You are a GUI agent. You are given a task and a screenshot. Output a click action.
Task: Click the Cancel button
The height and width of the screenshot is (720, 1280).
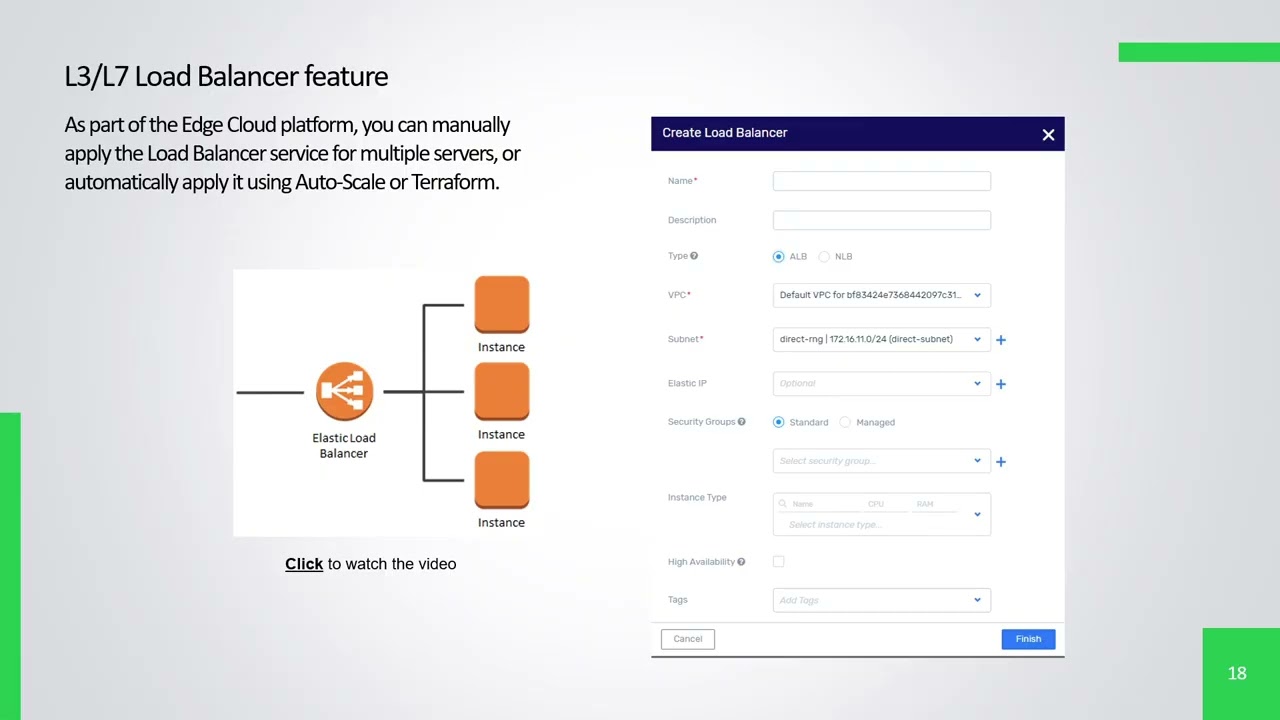click(688, 639)
